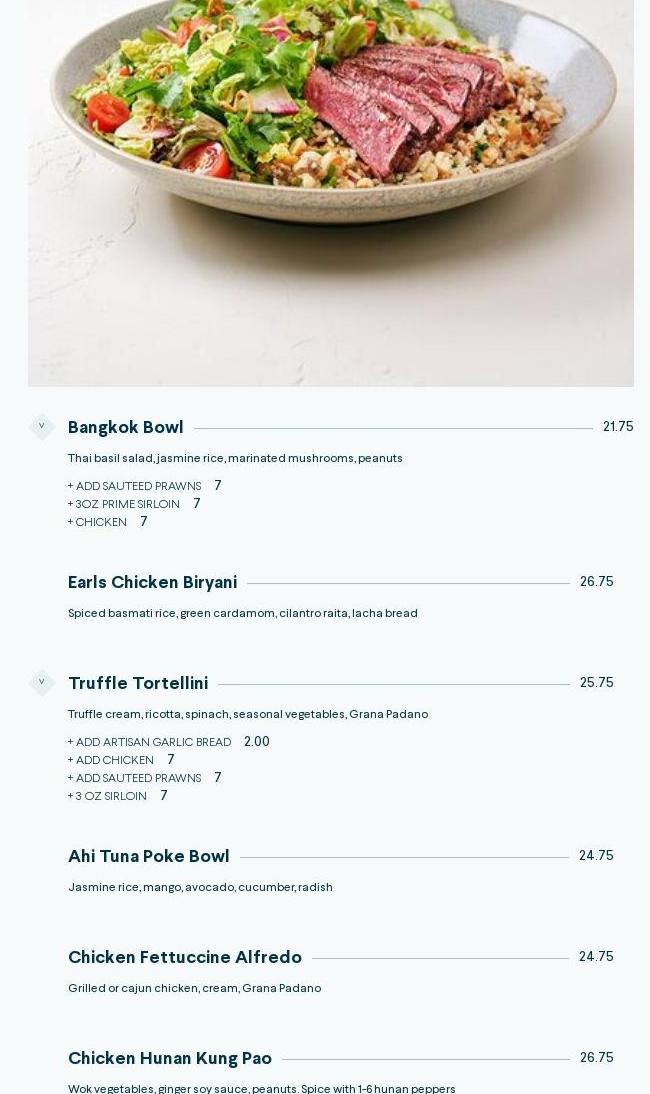This screenshot has width=650, height=1094.
Task: Click the Bangkok Bowl price 21.75
Action: pyautogui.click(x=618, y=427)
